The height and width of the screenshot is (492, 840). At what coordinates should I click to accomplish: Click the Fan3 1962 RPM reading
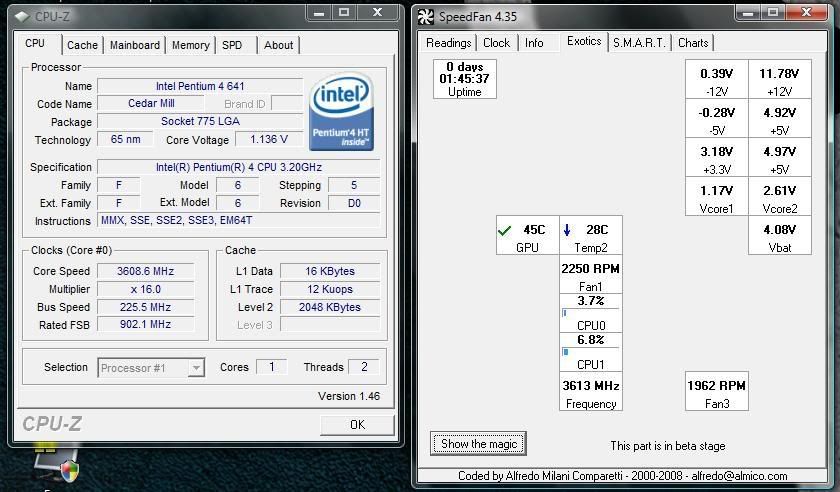(717, 391)
